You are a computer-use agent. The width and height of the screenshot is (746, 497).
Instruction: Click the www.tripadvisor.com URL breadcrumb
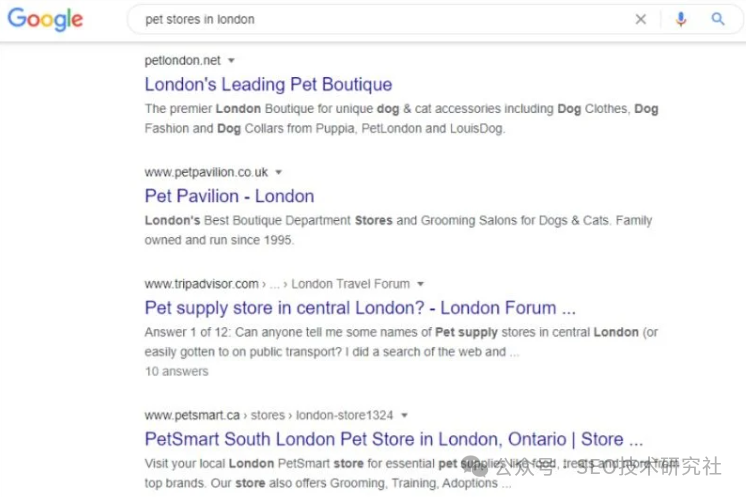click(x=201, y=284)
